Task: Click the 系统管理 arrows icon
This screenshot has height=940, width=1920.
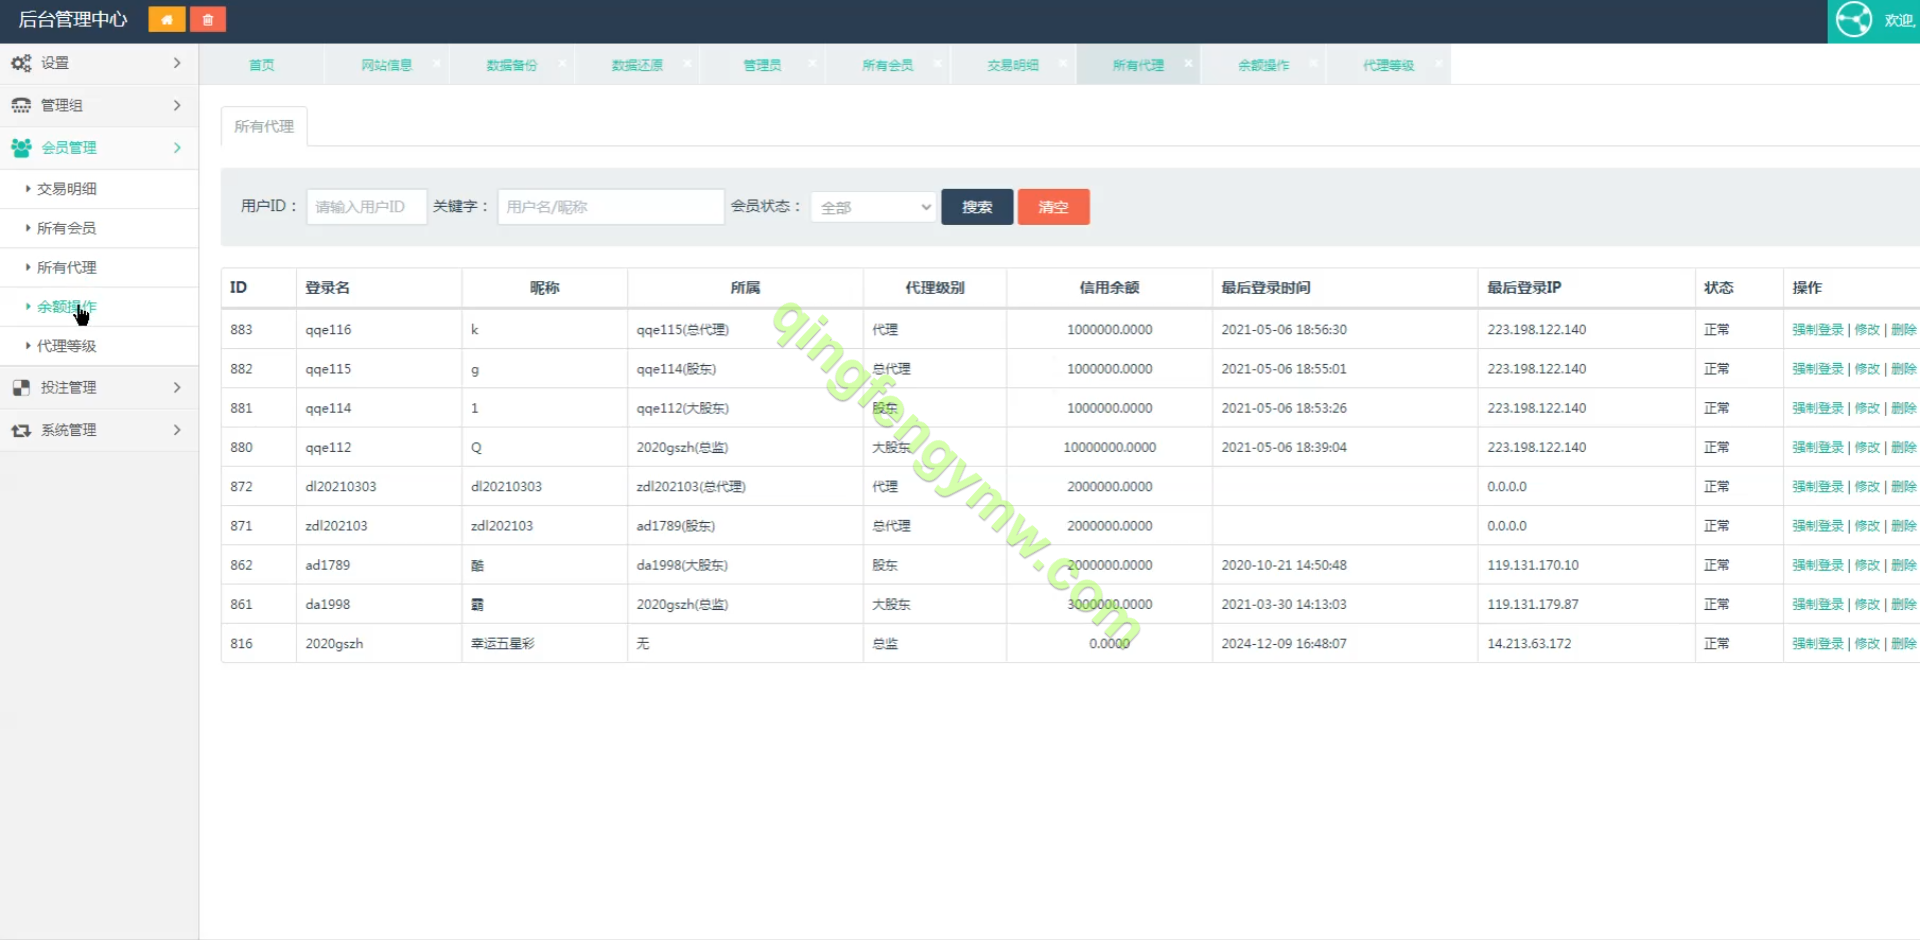Action: (x=21, y=430)
